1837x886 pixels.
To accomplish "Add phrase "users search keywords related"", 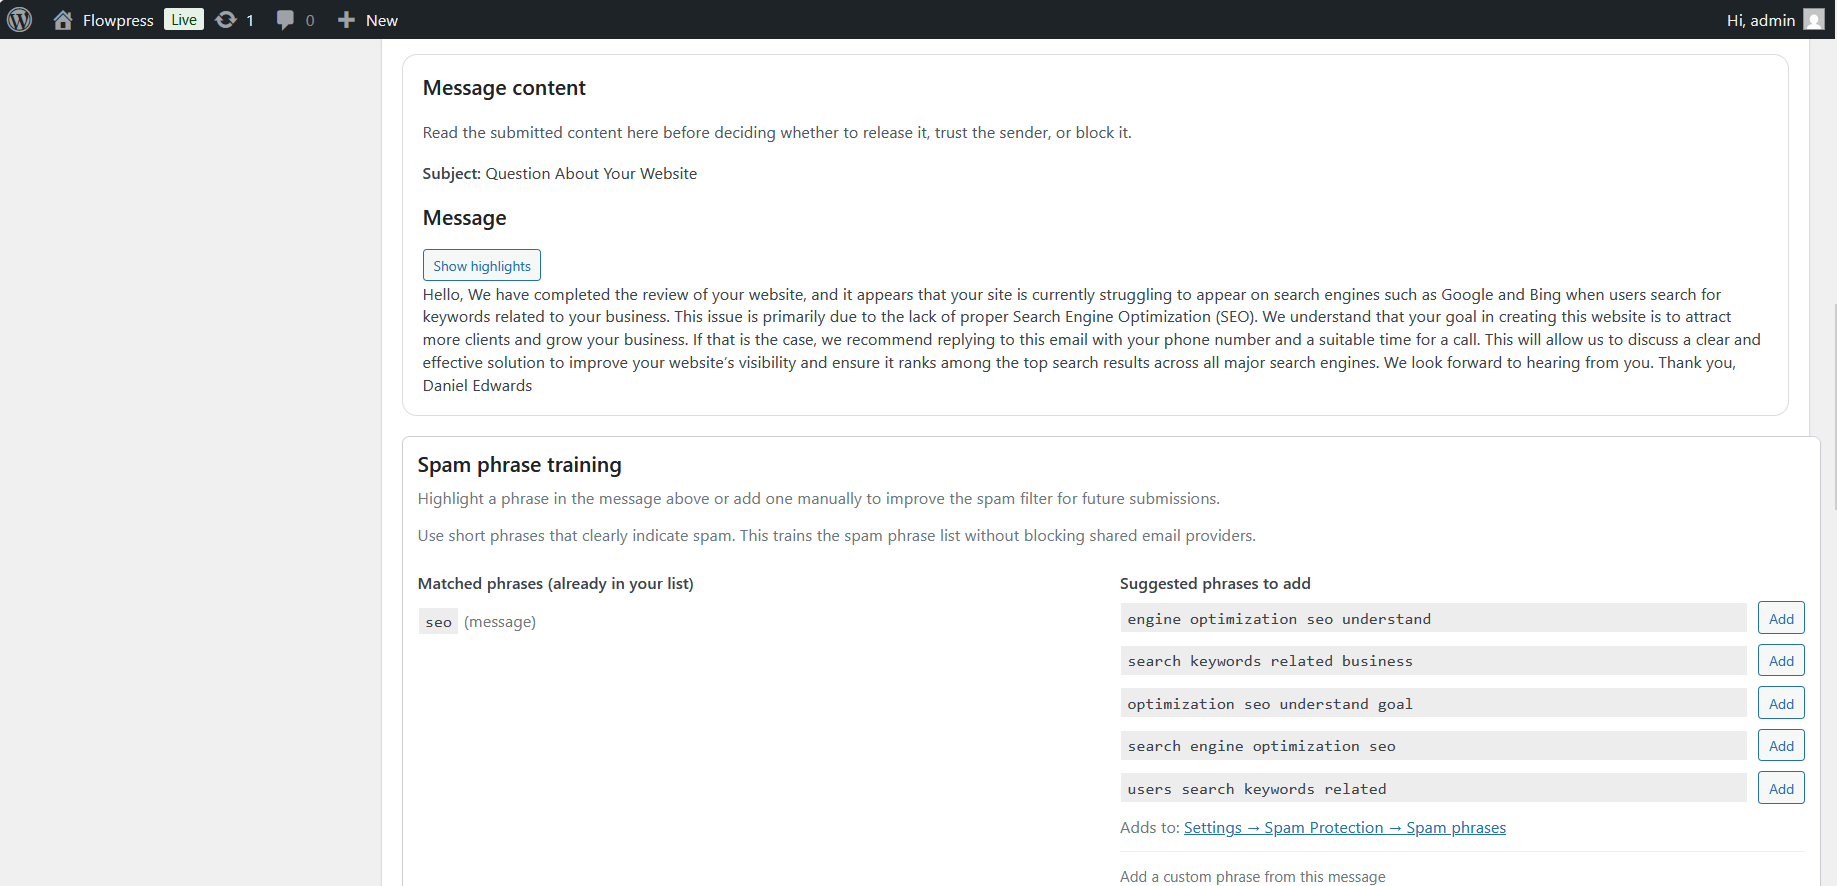I will [1781, 788].
